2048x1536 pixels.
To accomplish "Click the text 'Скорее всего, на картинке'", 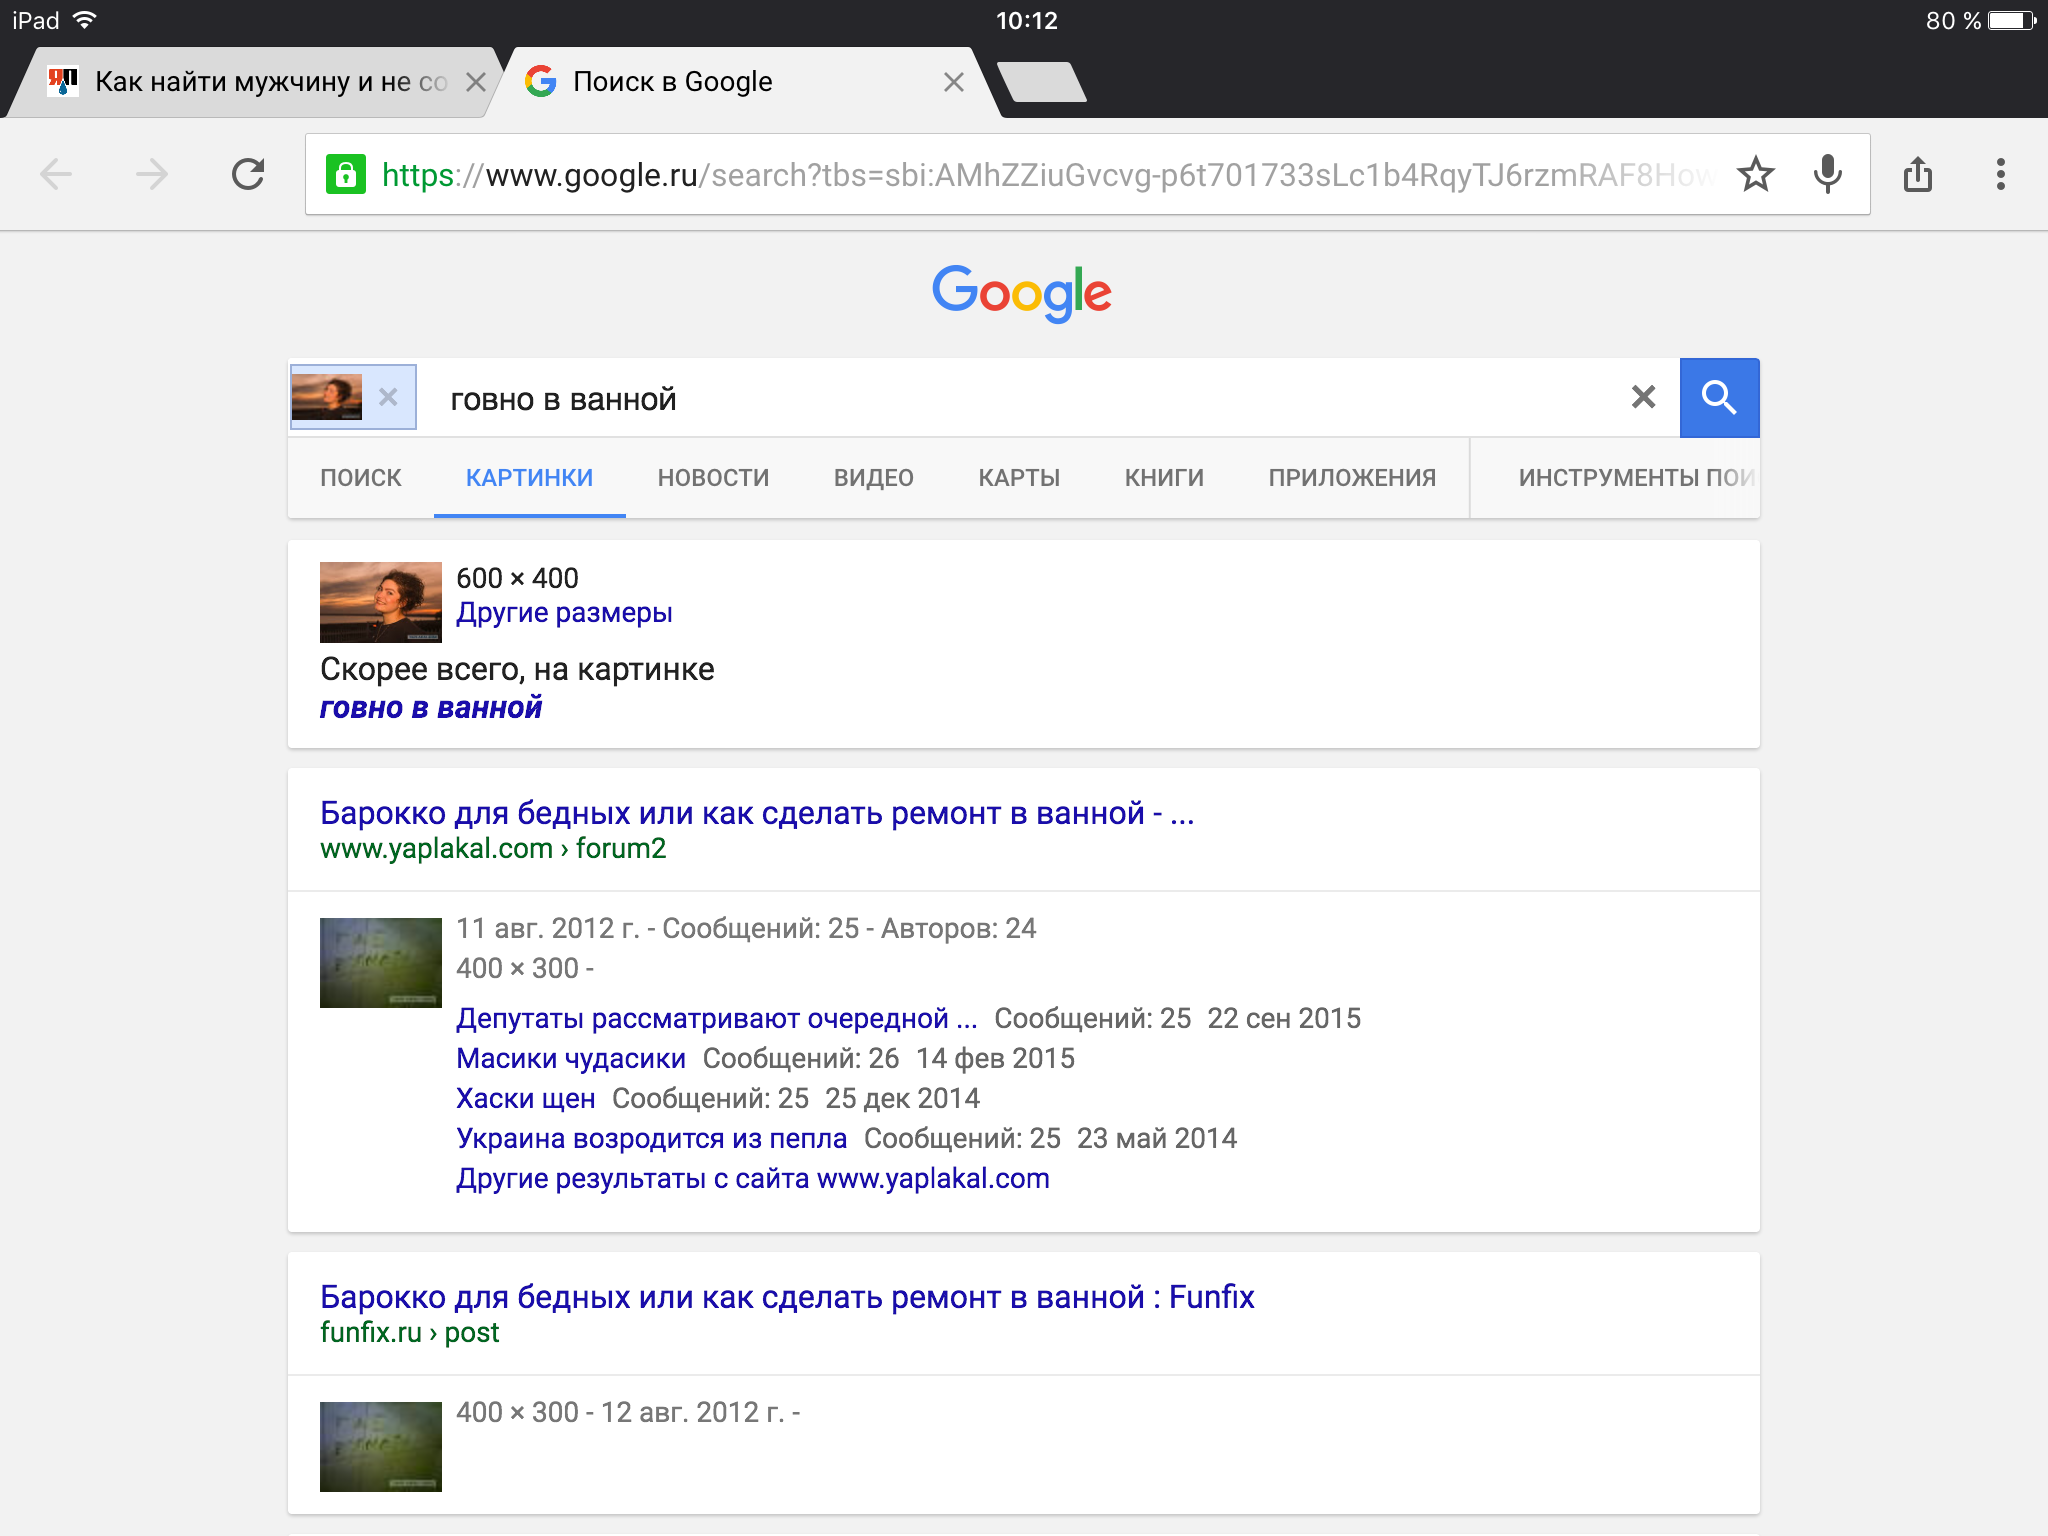I will (517, 669).
